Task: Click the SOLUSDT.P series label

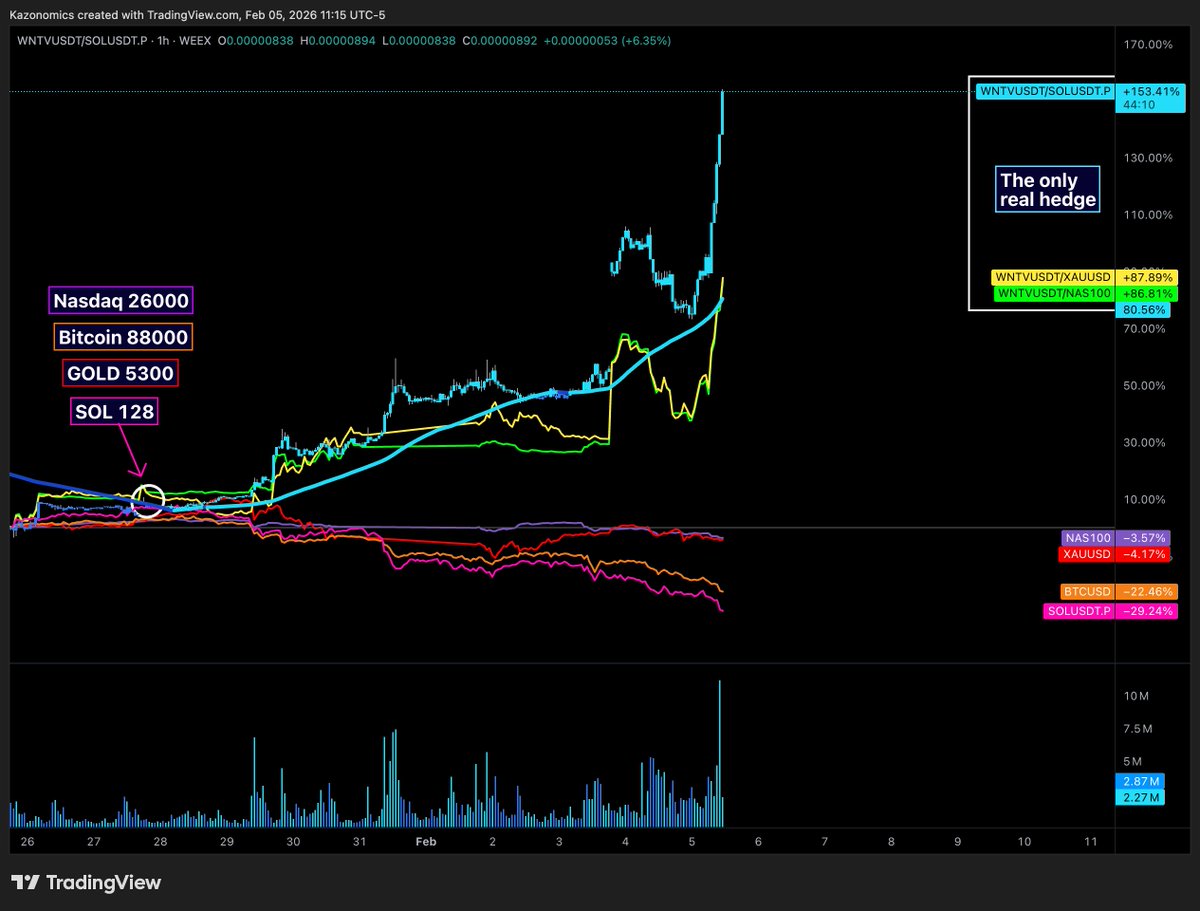Action: point(1078,610)
